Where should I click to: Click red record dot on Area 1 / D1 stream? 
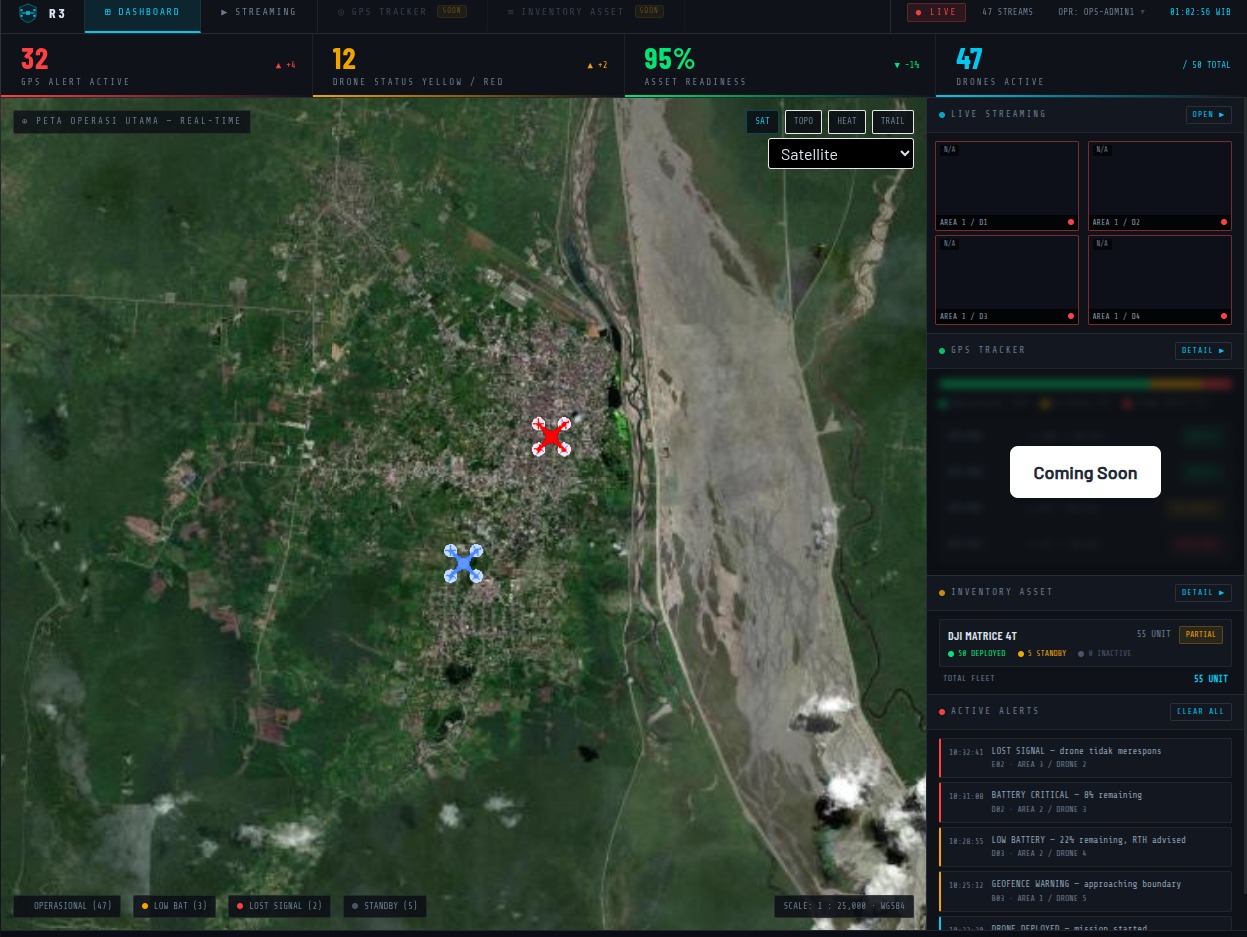(x=1070, y=222)
